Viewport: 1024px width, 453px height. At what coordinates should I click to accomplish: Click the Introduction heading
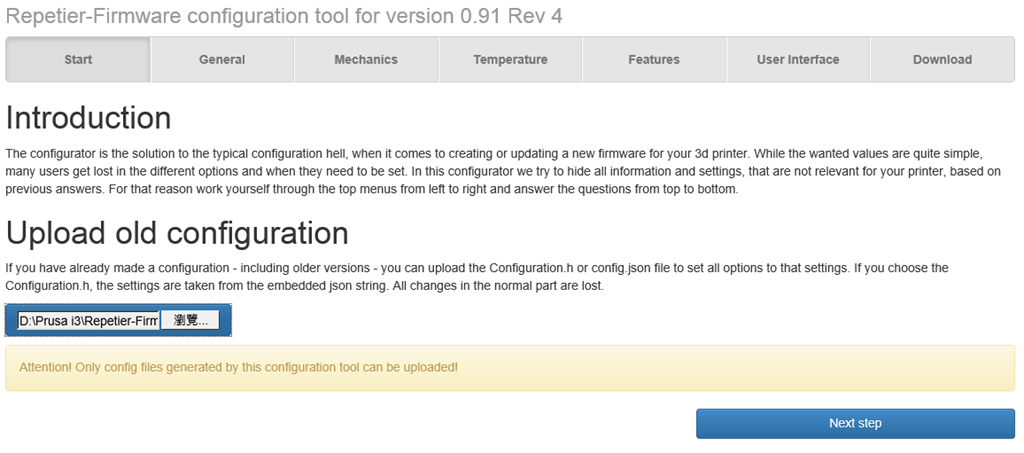[88, 118]
